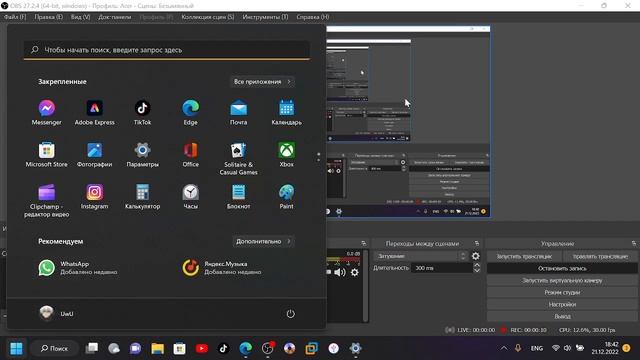Image resolution: width=640 pixels, height=360 pixels.
Task: Open the Почта mail app
Action: pos(238,113)
